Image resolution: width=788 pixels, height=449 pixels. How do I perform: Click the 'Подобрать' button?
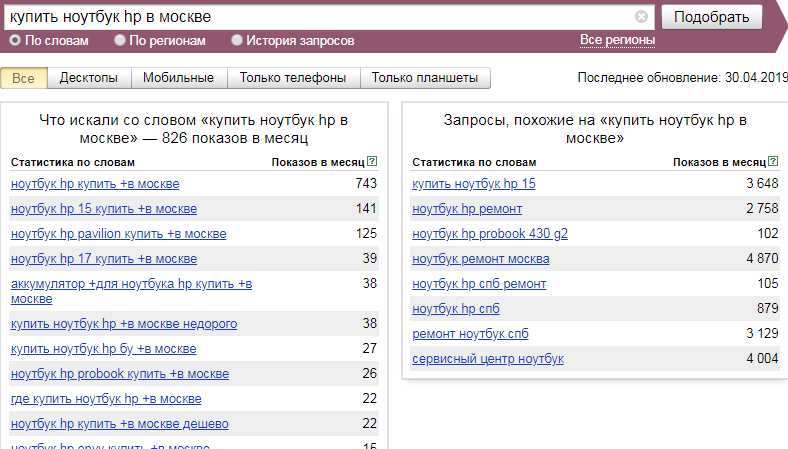click(712, 17)
